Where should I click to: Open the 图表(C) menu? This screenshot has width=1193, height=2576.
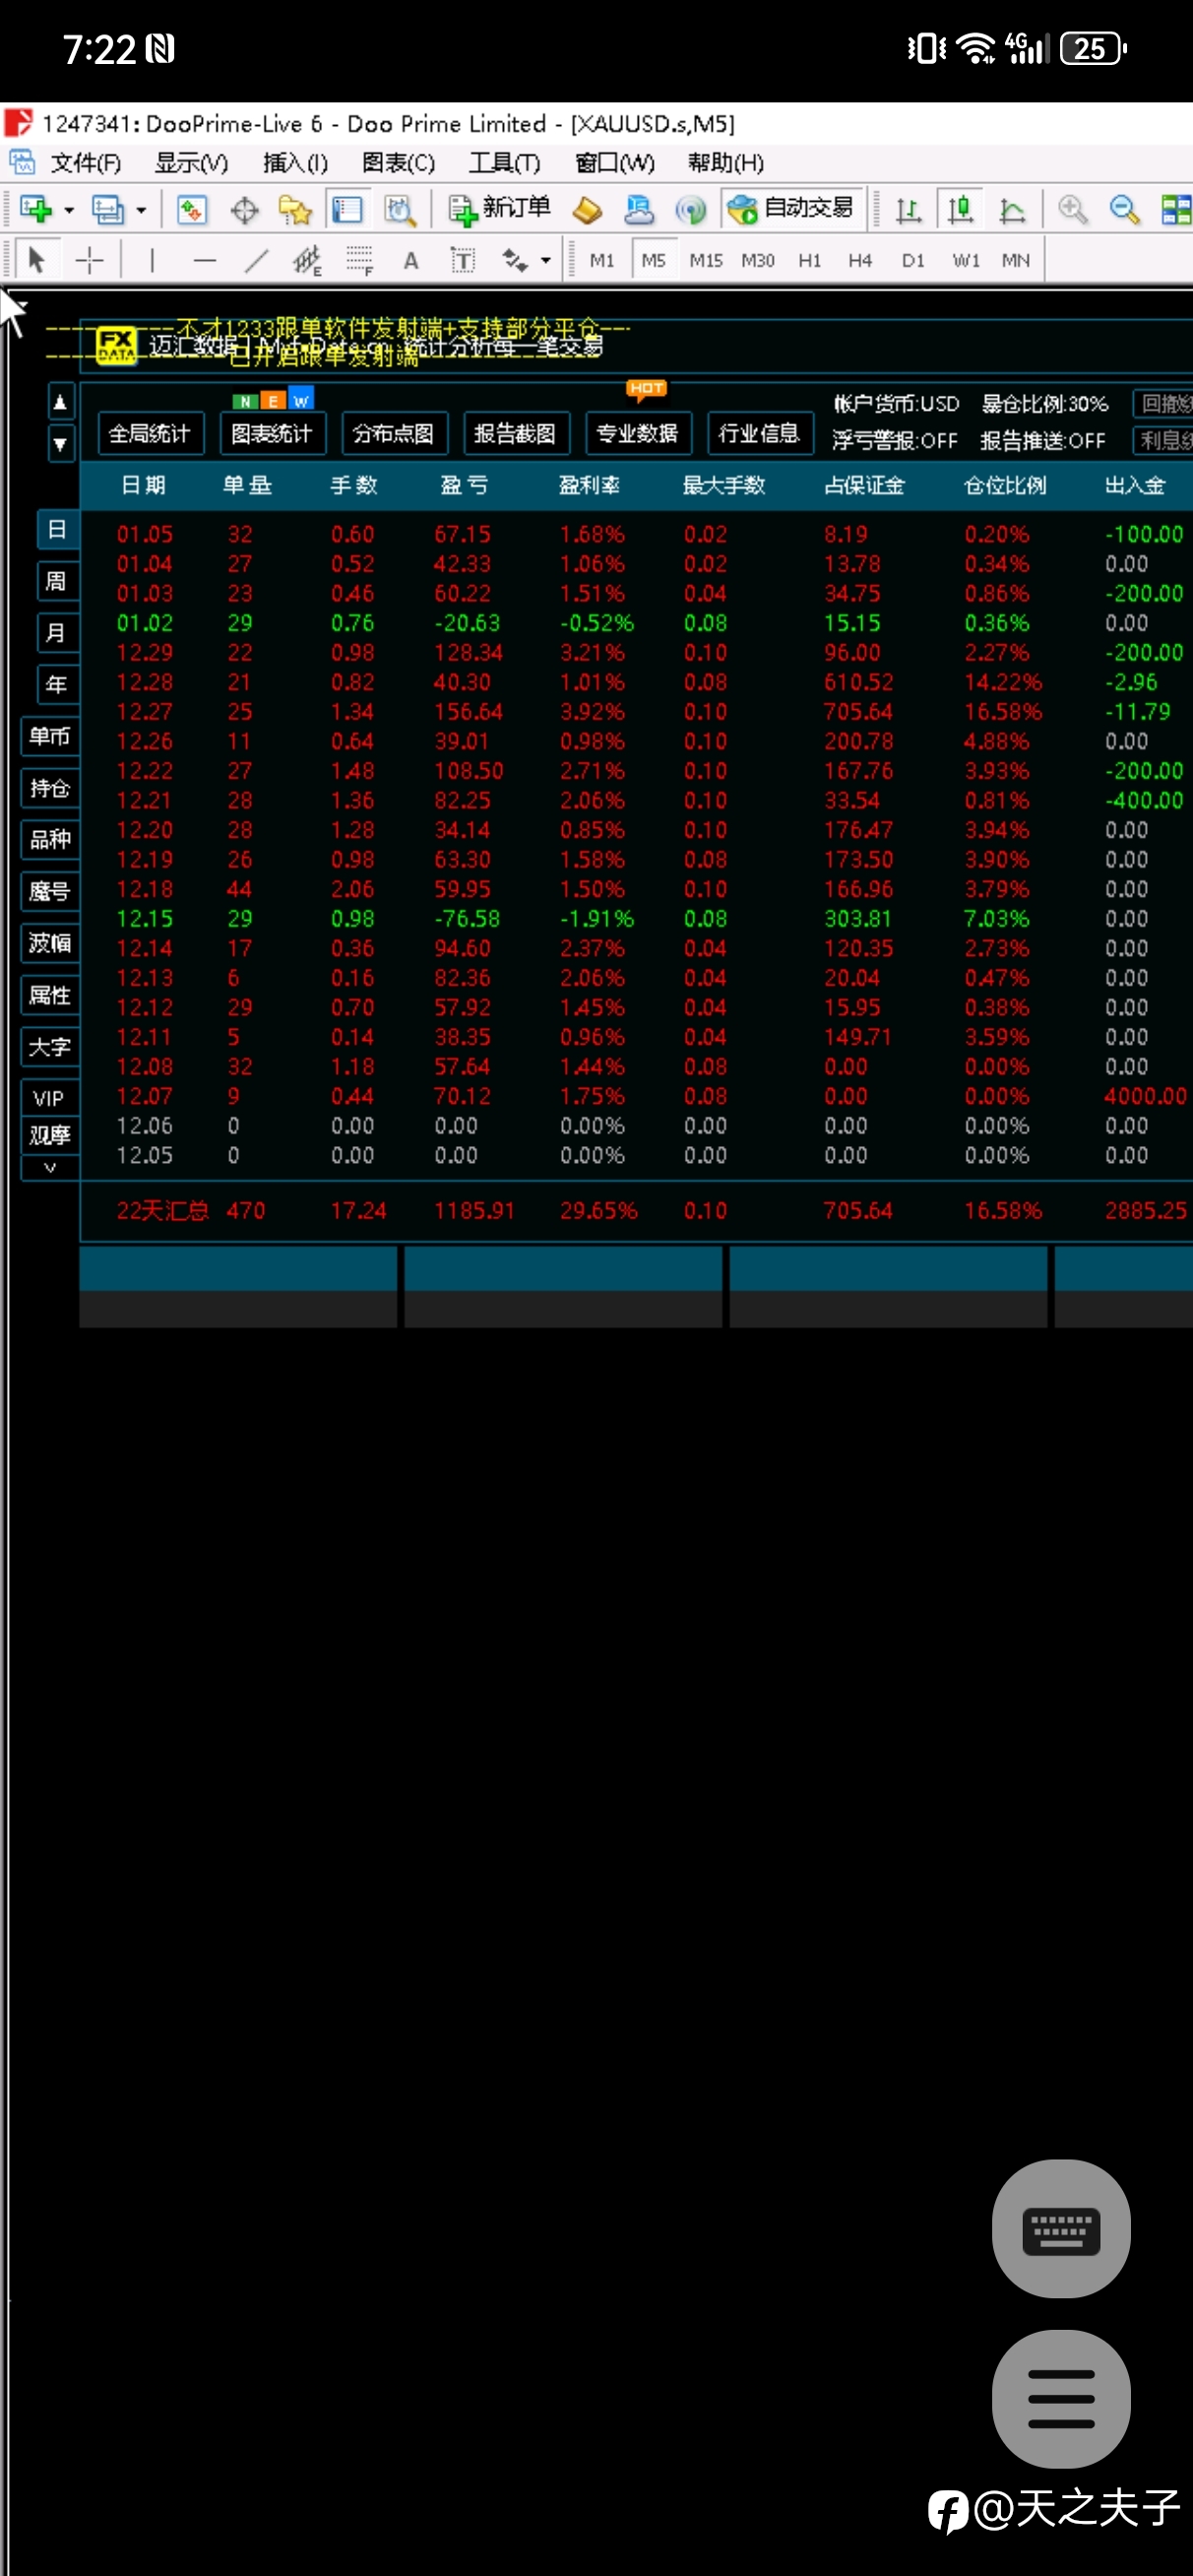[398, 162]
